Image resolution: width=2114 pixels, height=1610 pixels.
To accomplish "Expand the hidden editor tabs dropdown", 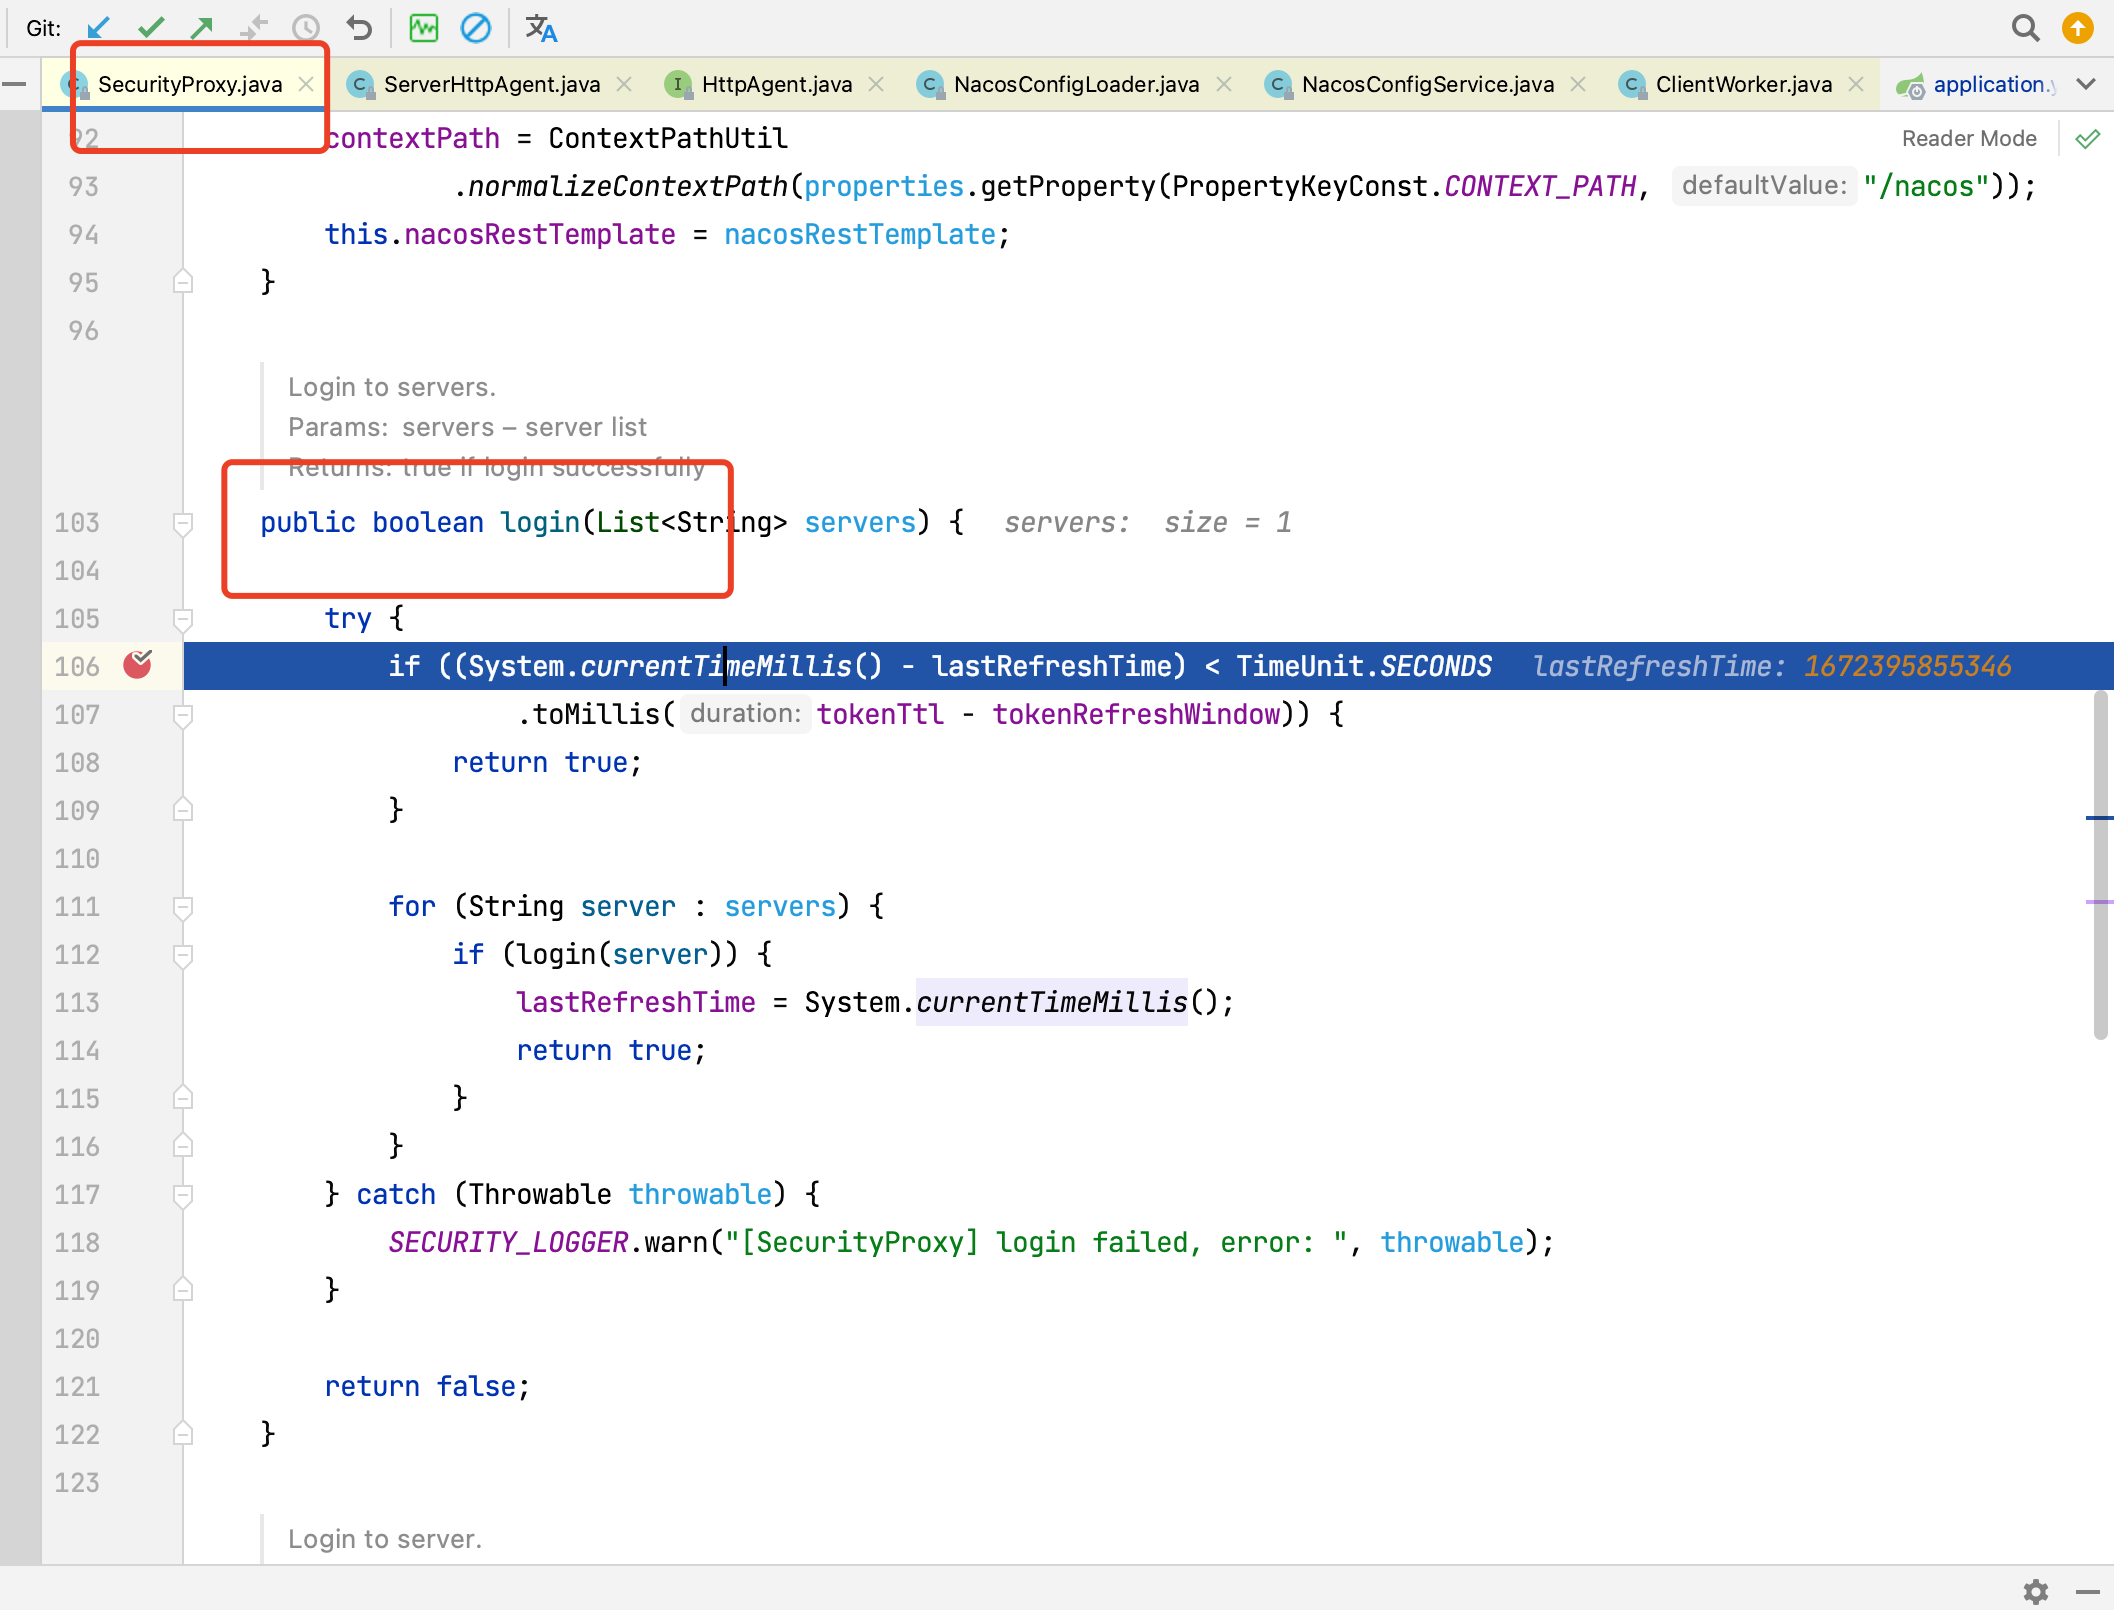I will 2086,84.
